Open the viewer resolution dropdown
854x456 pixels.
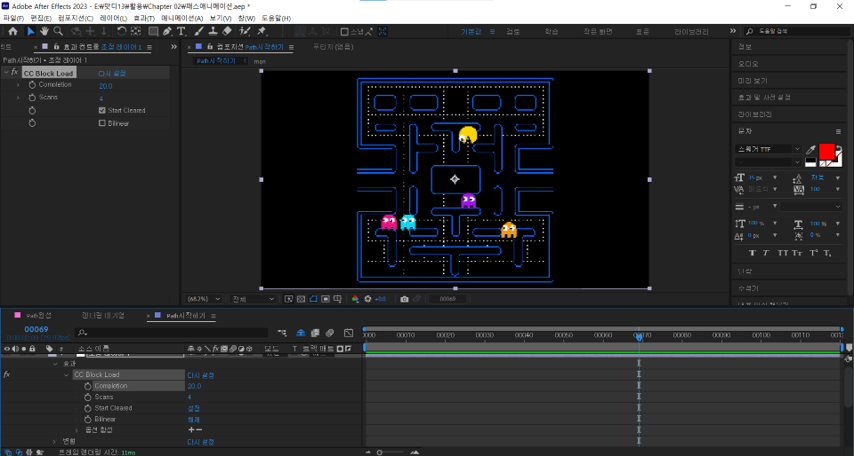pyautogui.click(x=253, y=299)
